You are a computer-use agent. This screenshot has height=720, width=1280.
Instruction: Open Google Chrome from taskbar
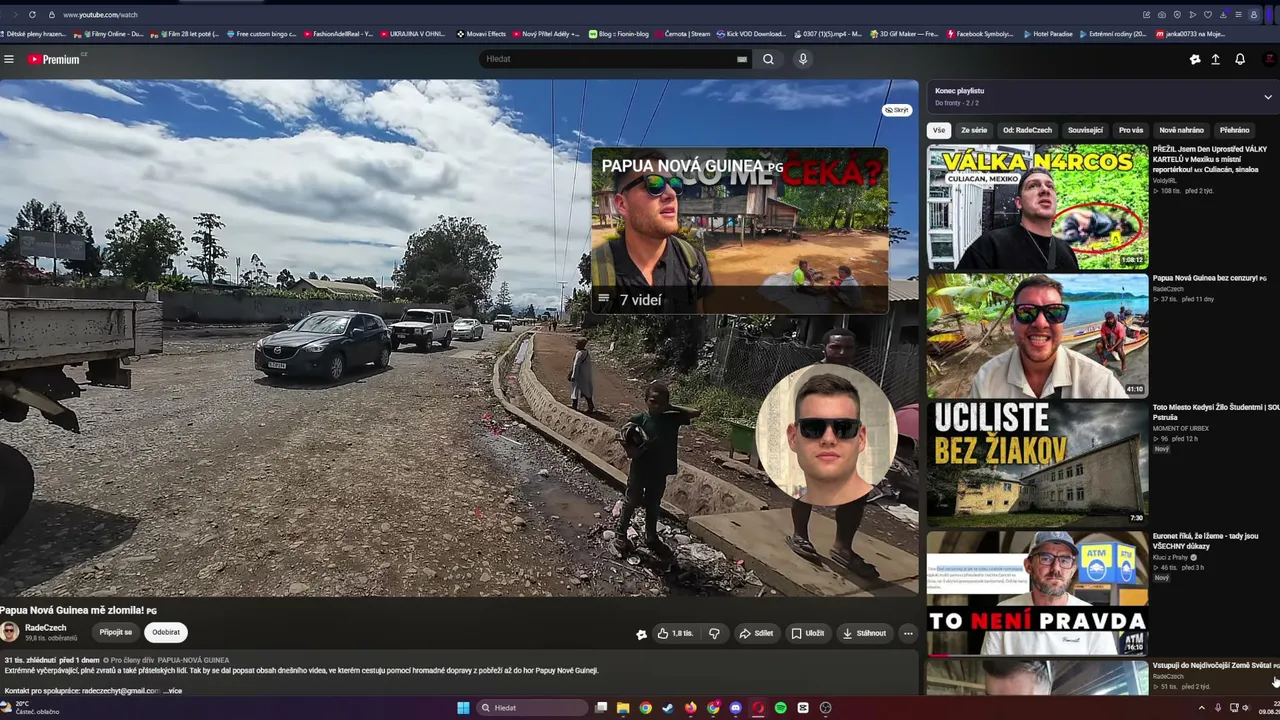646,708
